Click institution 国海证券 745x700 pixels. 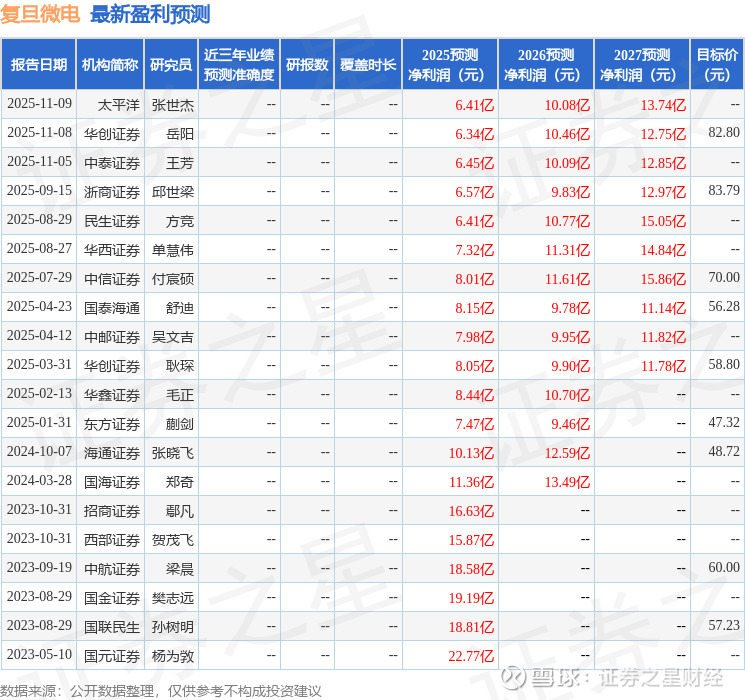point(112,482)
